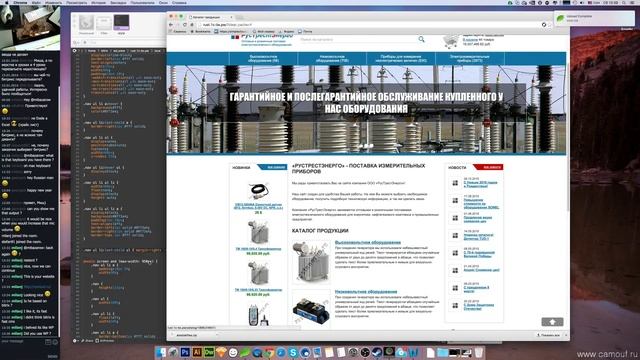Open Sketch from the Dock

pos(221,352)
